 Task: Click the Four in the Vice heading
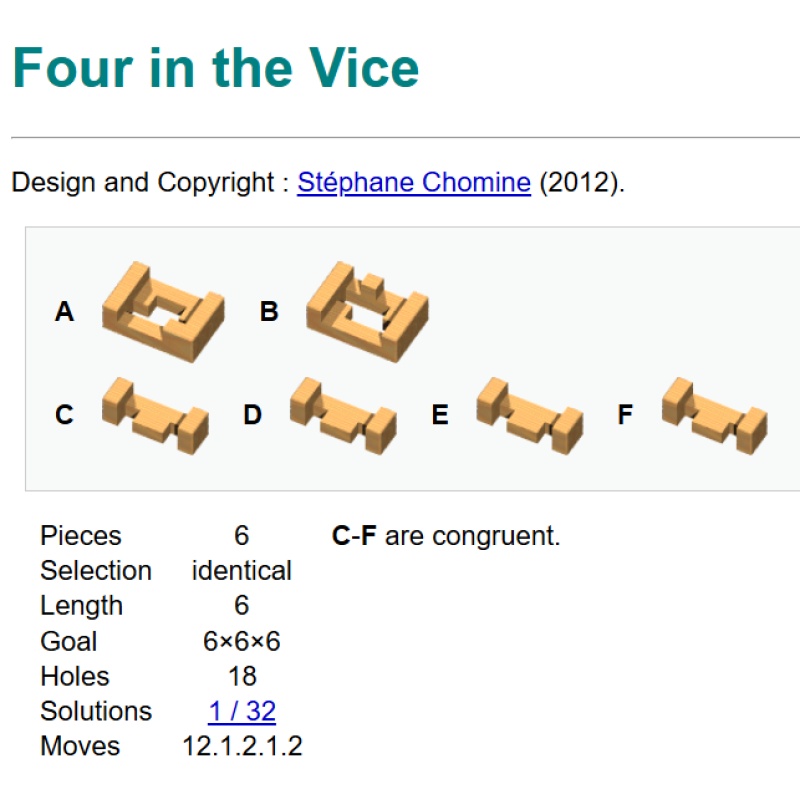pyautogui.click(x=216, y=68)
